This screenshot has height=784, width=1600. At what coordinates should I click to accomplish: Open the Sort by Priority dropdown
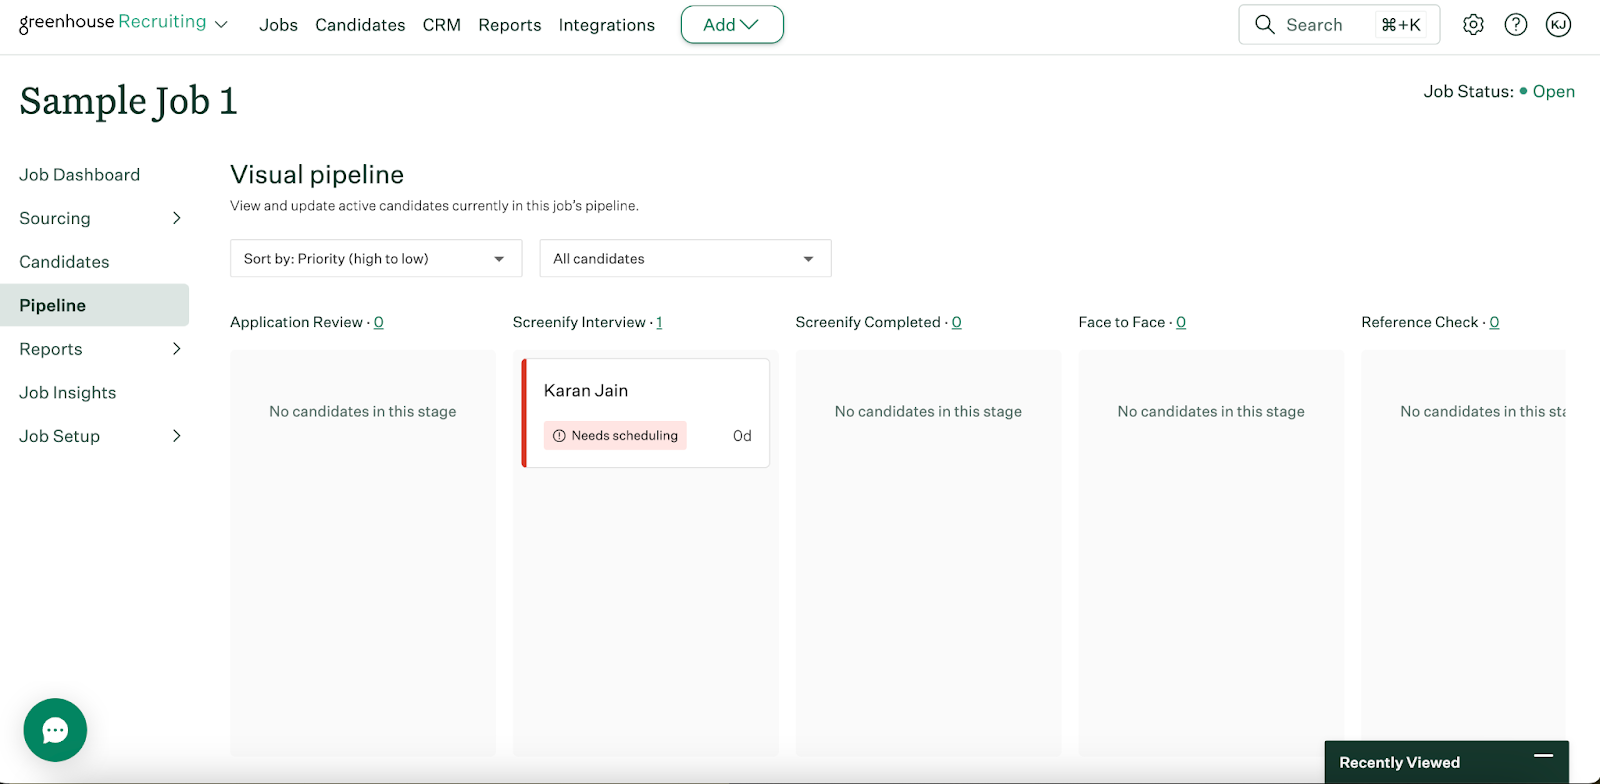[376, 258]
